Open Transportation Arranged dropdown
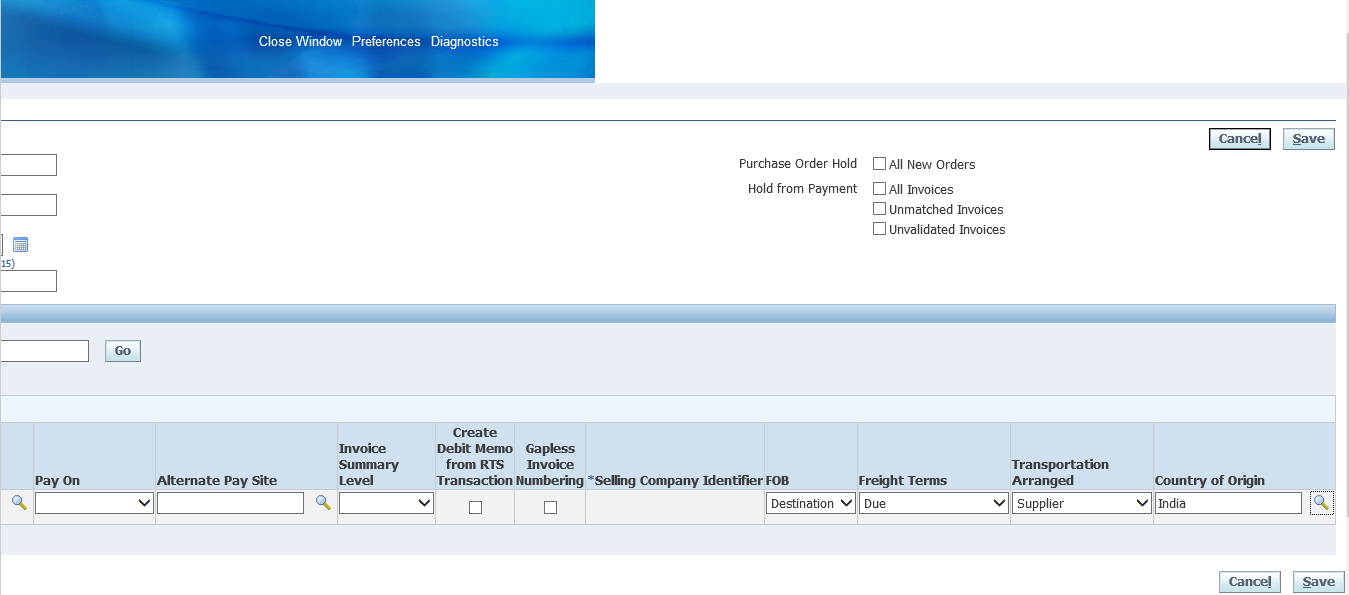 click(x=1081, y=504)
